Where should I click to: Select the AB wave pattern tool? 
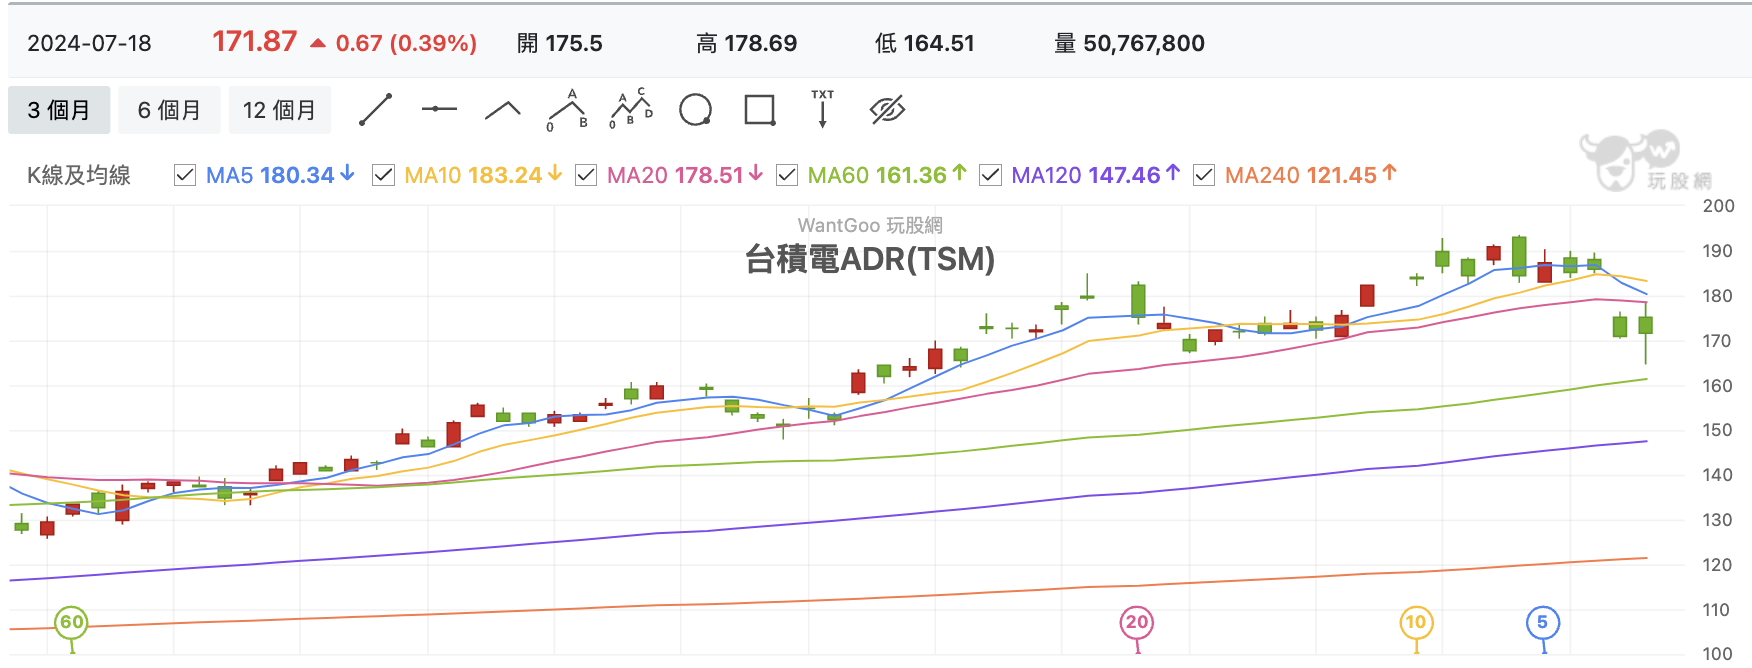(x=567, y=110)
